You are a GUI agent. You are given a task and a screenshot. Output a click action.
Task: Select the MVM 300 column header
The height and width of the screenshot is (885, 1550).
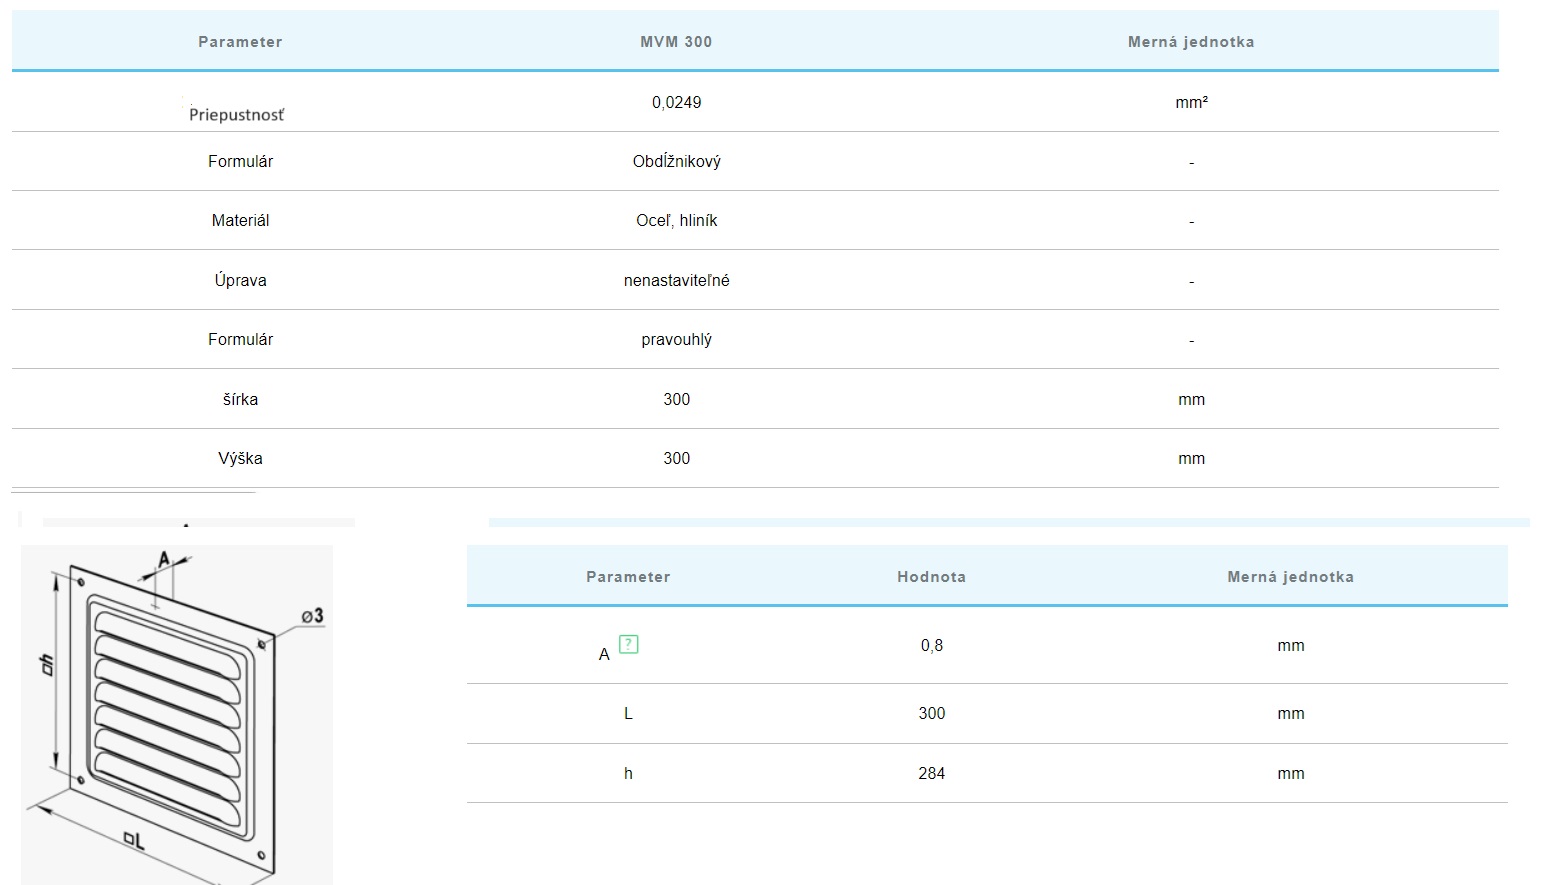pyautogui.click(x=676, y=42)
